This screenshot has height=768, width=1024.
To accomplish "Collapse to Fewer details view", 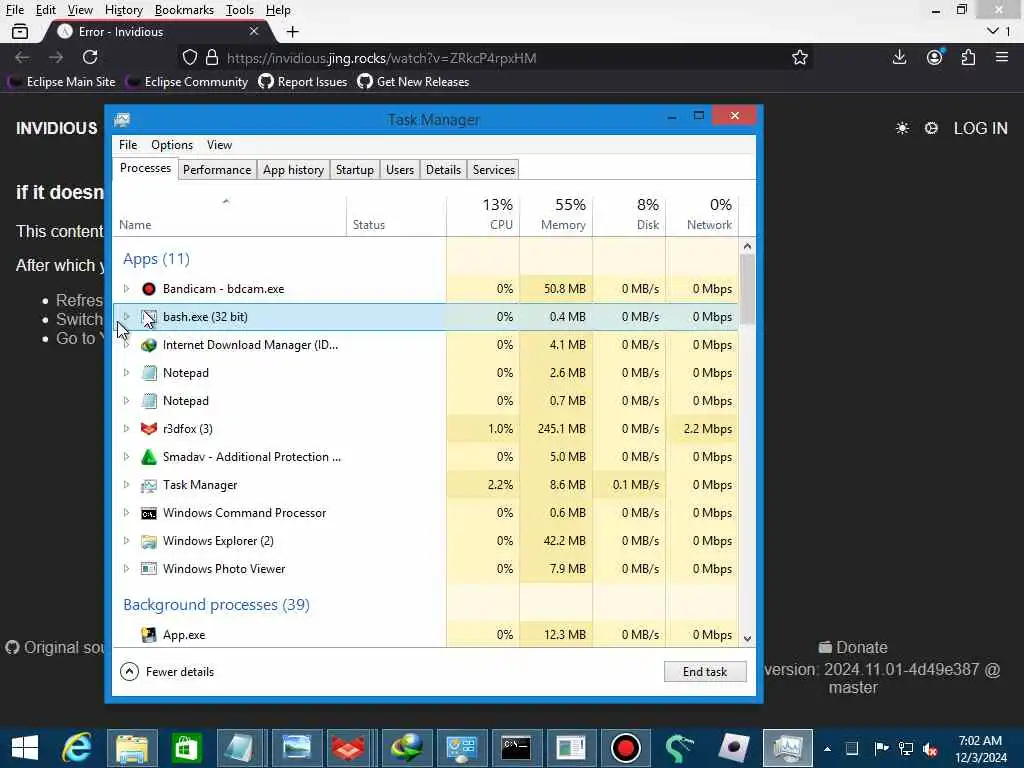I will 167,672.
